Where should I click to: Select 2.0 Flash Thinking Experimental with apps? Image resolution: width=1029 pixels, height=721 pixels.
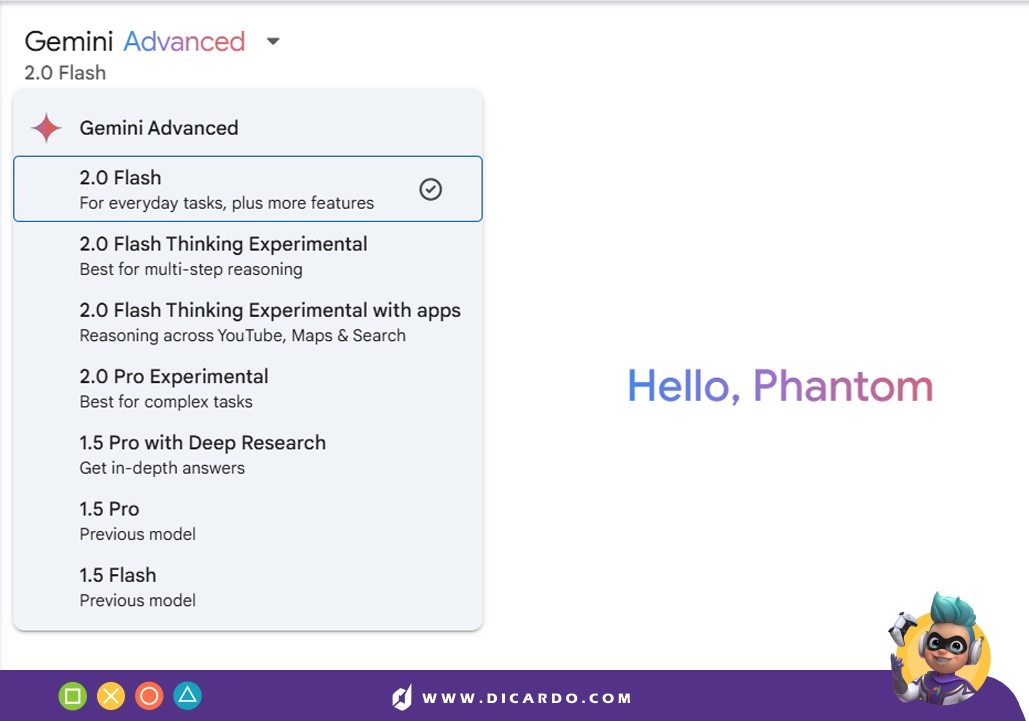coord(248,322)
